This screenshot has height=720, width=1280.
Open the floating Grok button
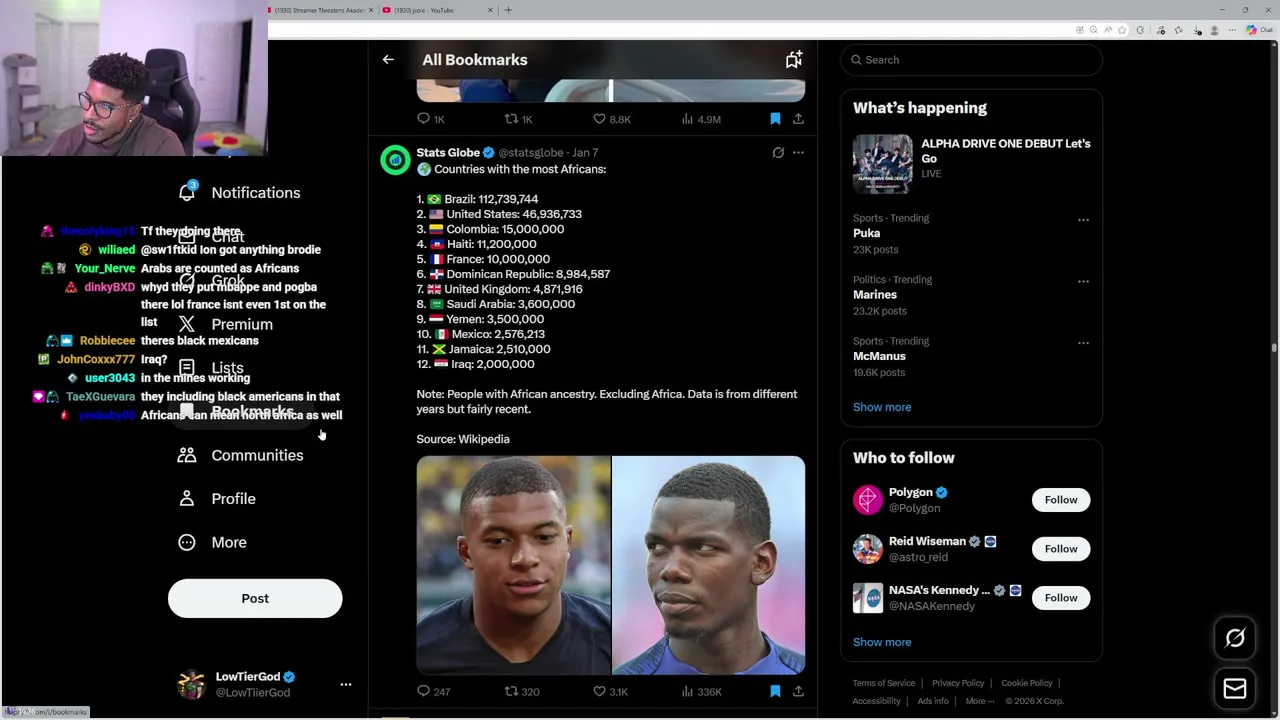point(1235,638)
